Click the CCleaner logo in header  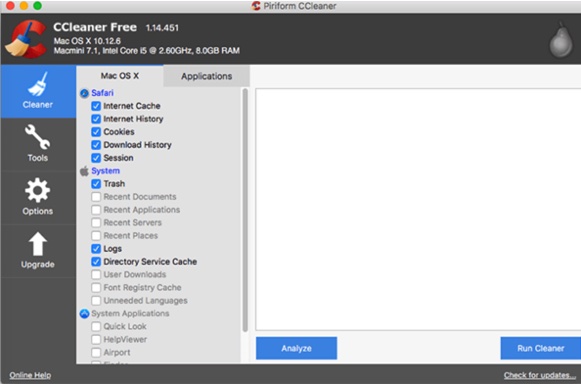click(26, 39)
